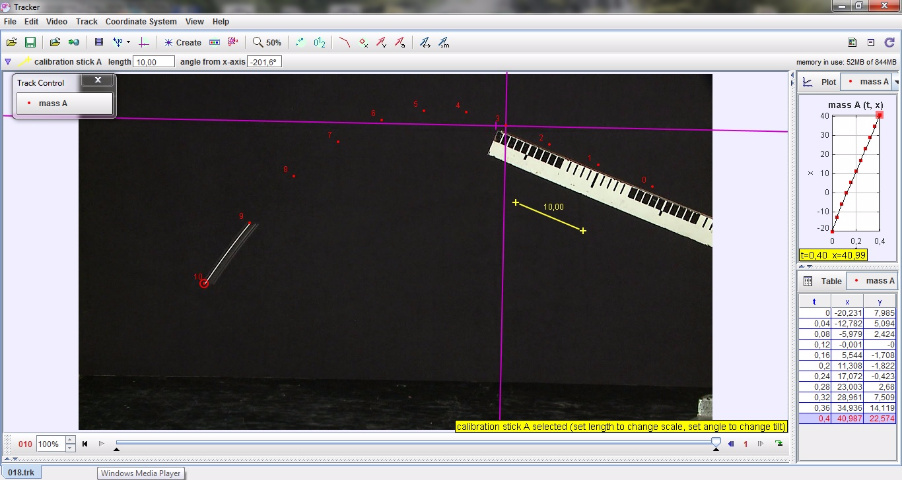Open the Track menu
The width and height of the screenshot is (902, 480).
pyautogui.click(x=86, y=21)
